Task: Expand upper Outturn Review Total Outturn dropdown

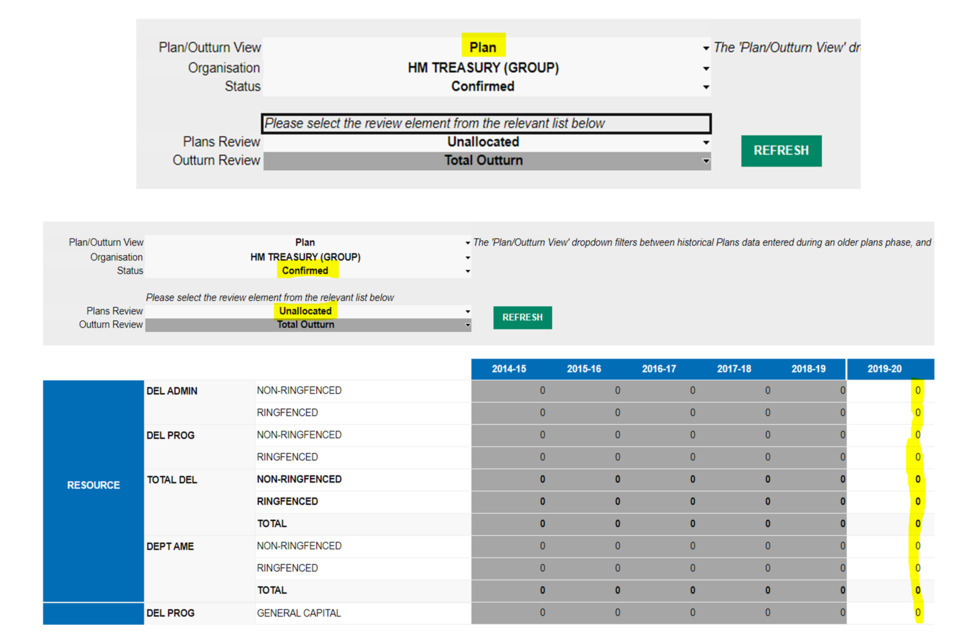Action: (x=705, y=161)
